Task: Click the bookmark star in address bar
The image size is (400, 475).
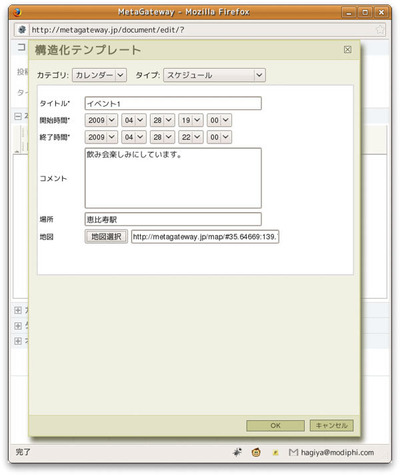Action: [x=380, y=30]
